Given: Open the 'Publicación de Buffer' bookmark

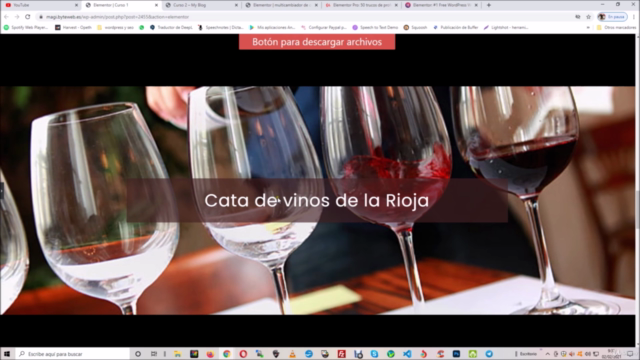Looking at the screenshot, I should point(456,27).
